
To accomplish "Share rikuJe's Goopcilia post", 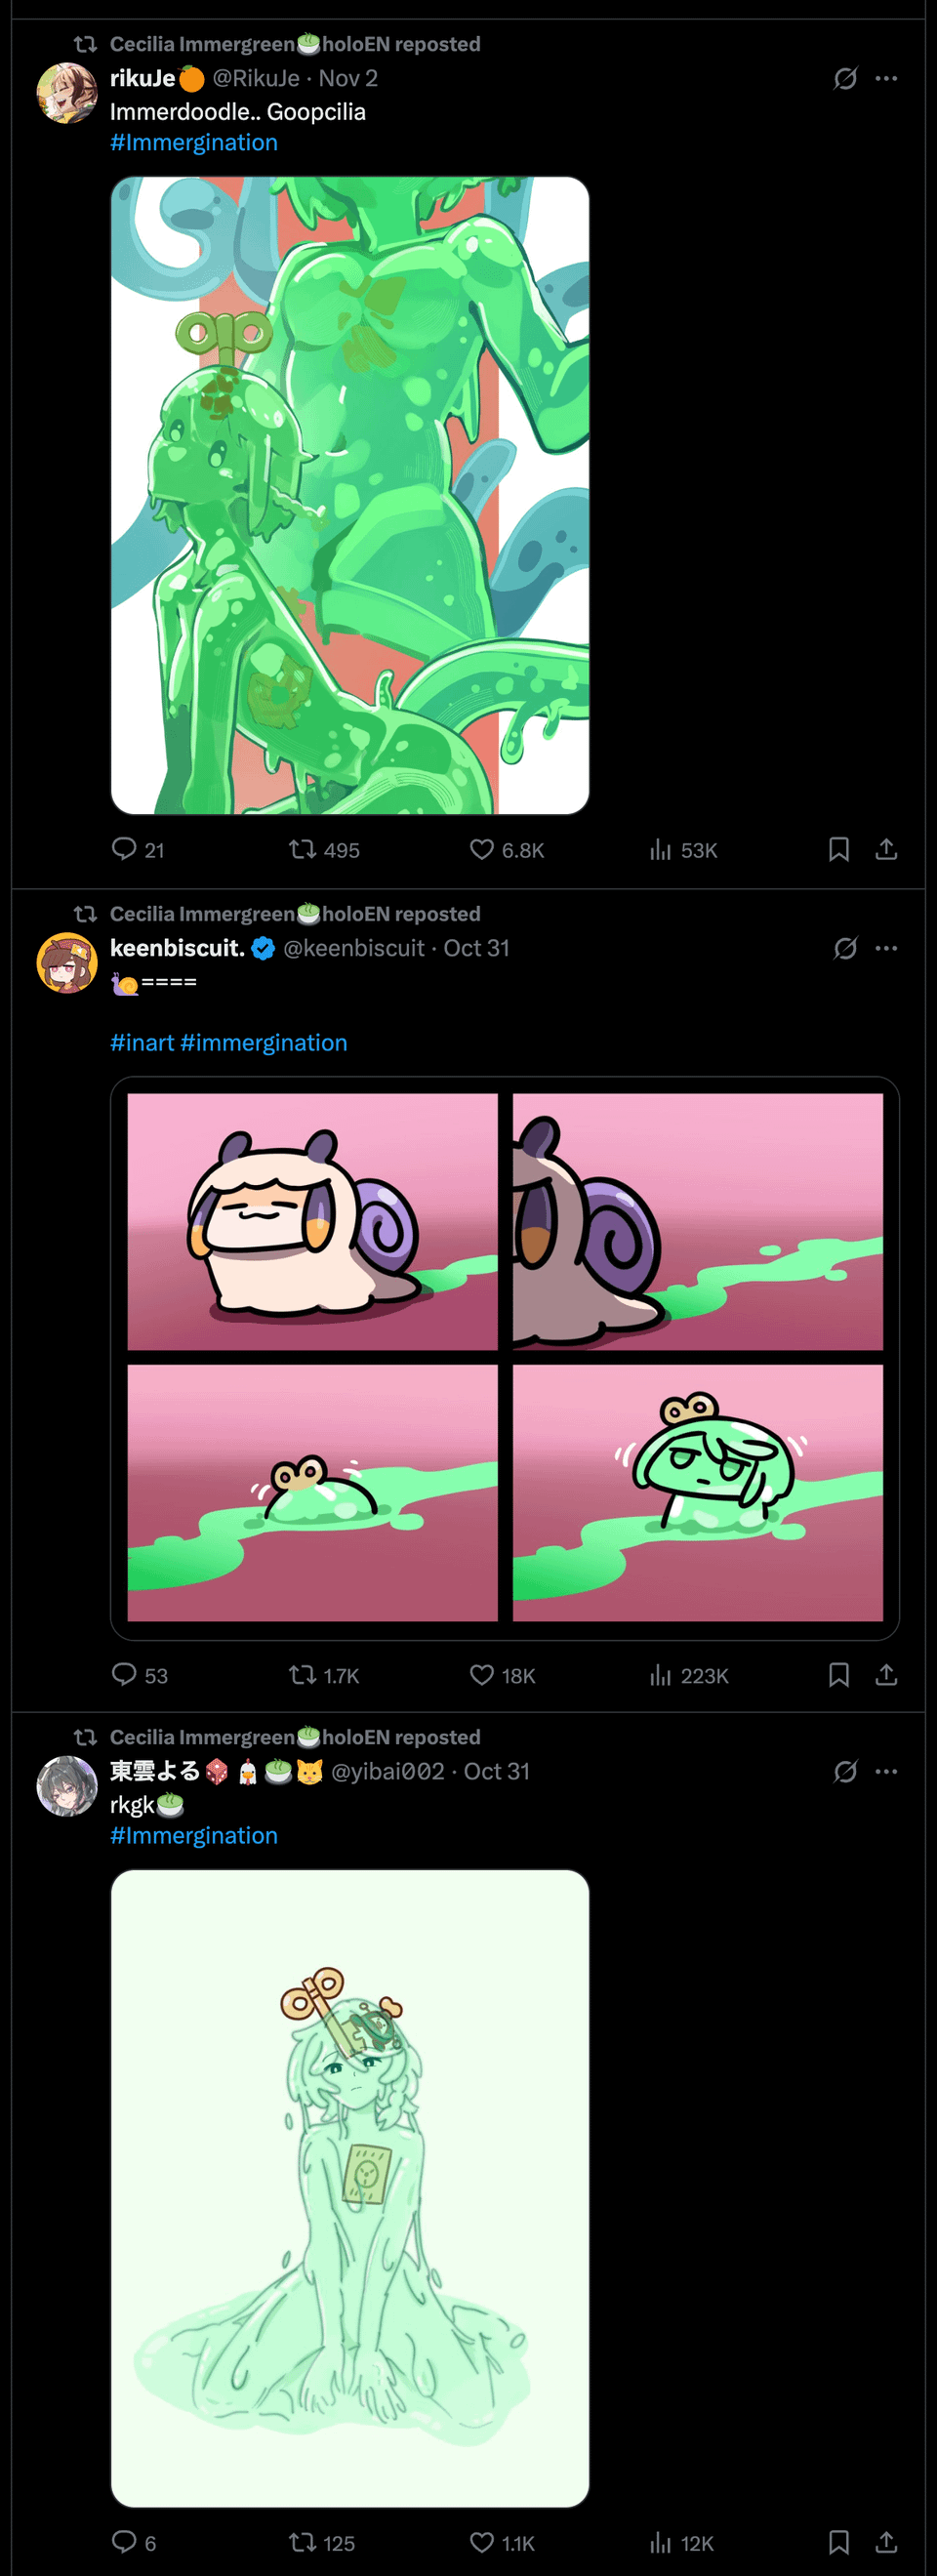I will tap(886, 849).
